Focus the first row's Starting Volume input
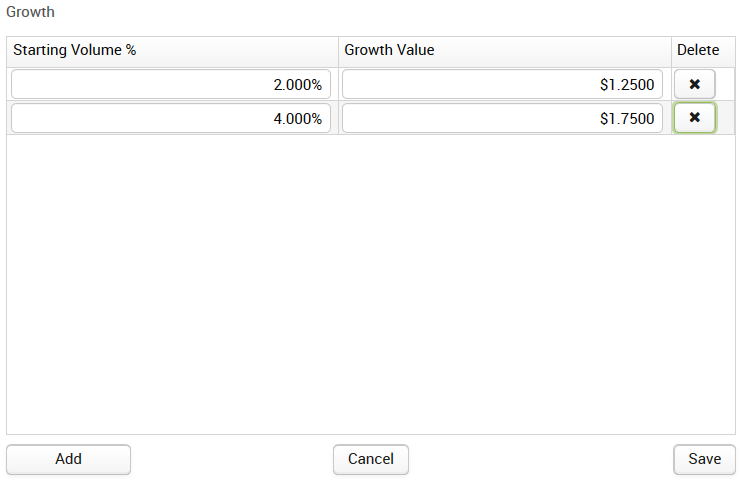This screenshot has width=742, height=484. tap(171, 85)
